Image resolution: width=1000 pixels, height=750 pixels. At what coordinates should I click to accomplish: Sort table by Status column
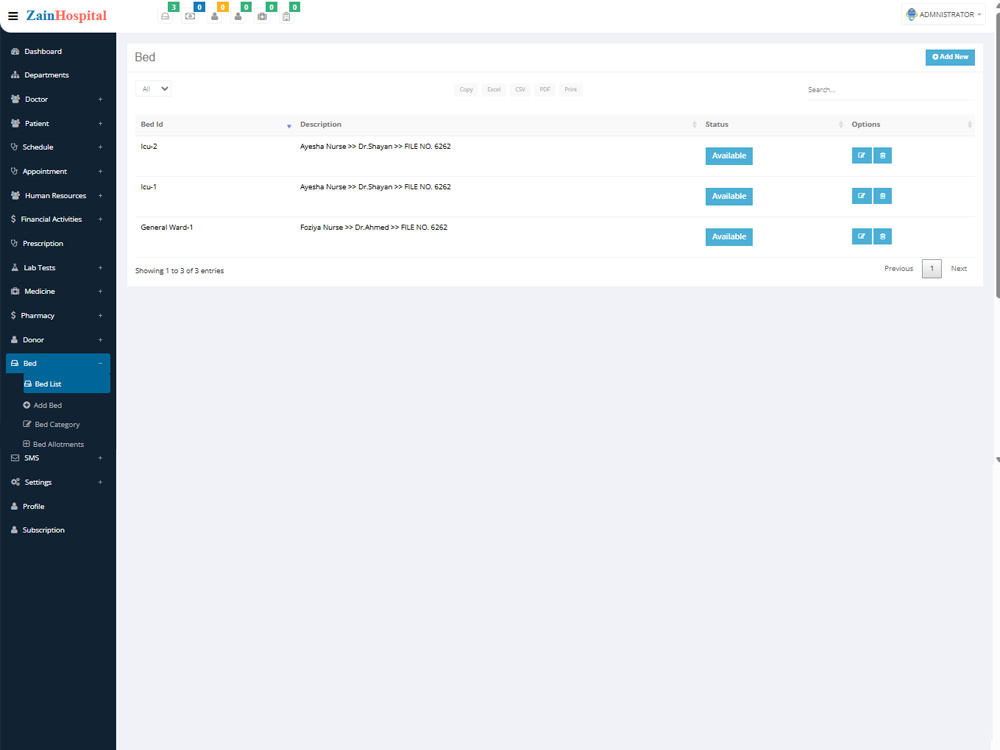(x=773, y=124)
